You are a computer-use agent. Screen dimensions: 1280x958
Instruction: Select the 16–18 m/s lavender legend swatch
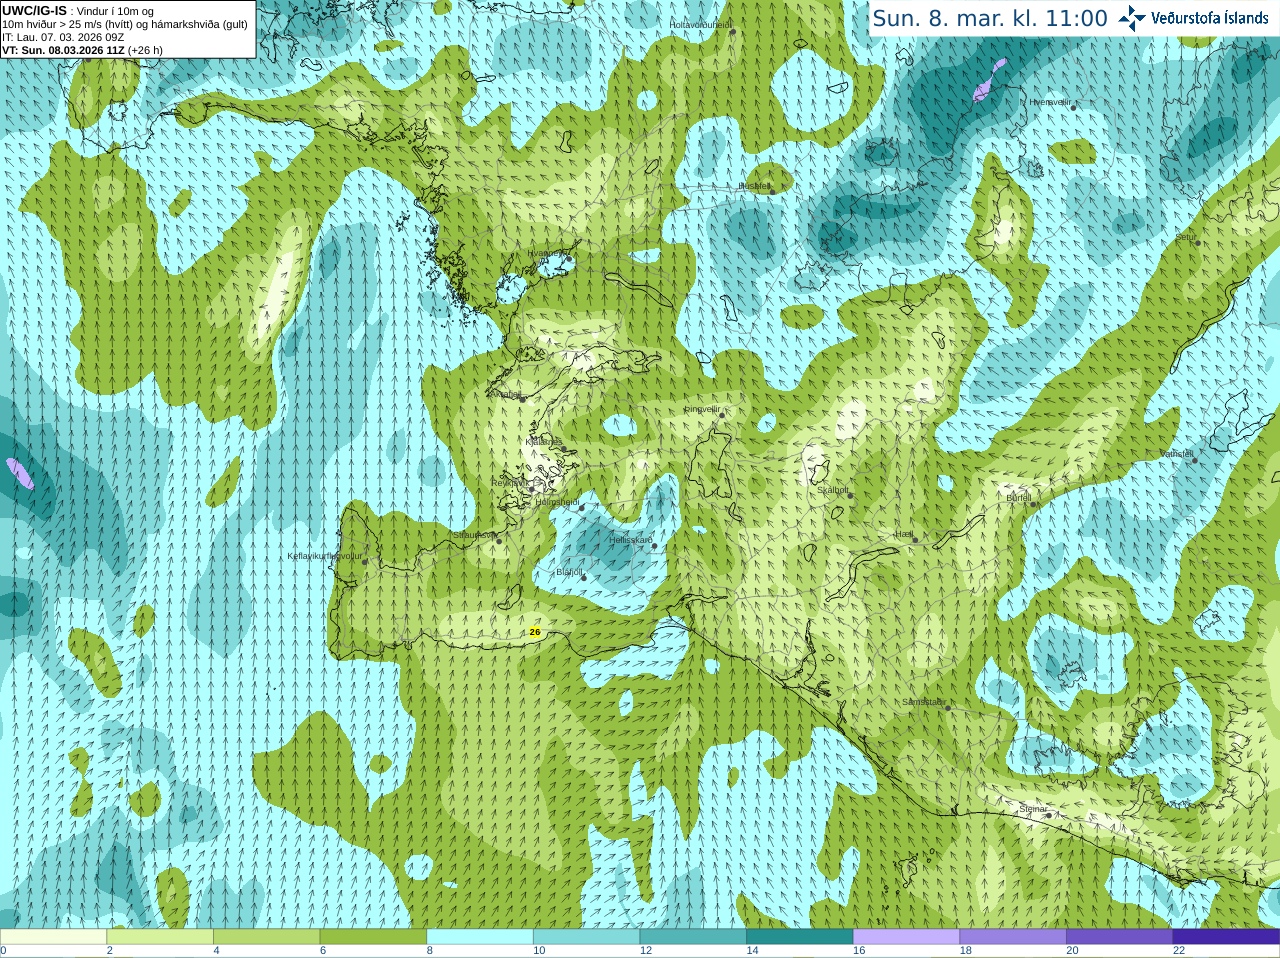point(907,937)
